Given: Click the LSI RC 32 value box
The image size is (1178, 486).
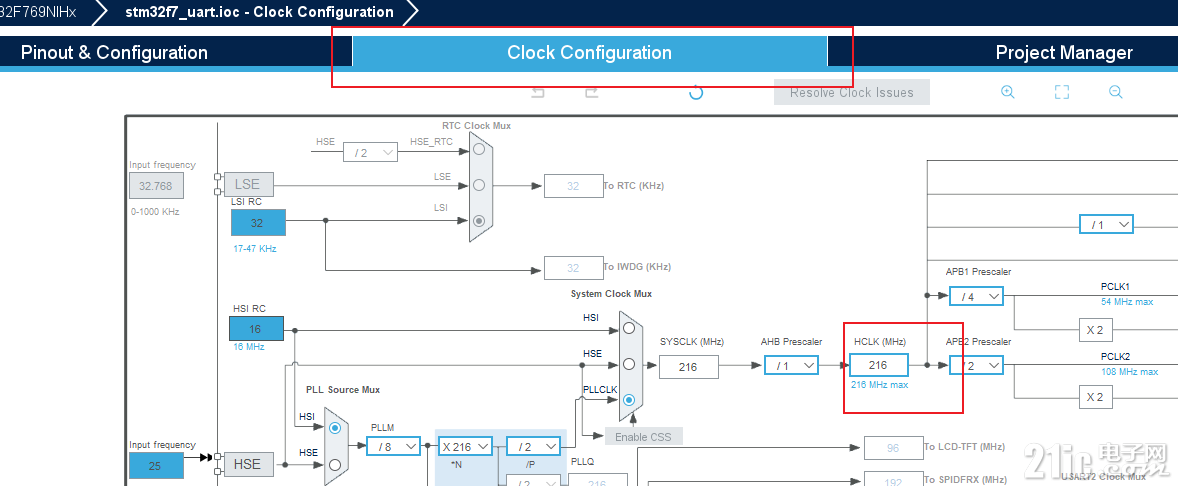Looking at the screenshot, I should point(258,222).
